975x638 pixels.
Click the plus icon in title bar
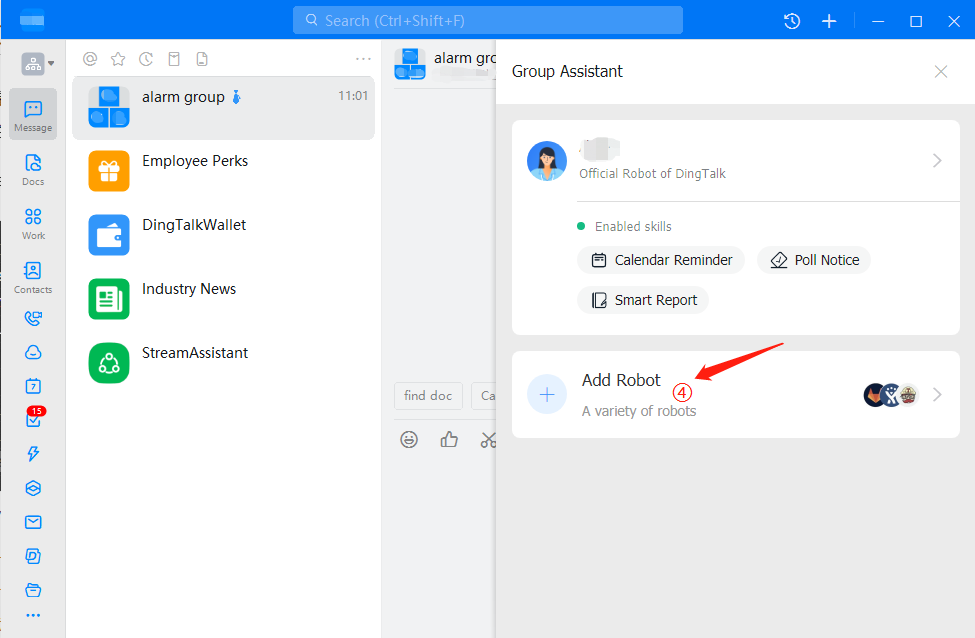coord(829,21)
